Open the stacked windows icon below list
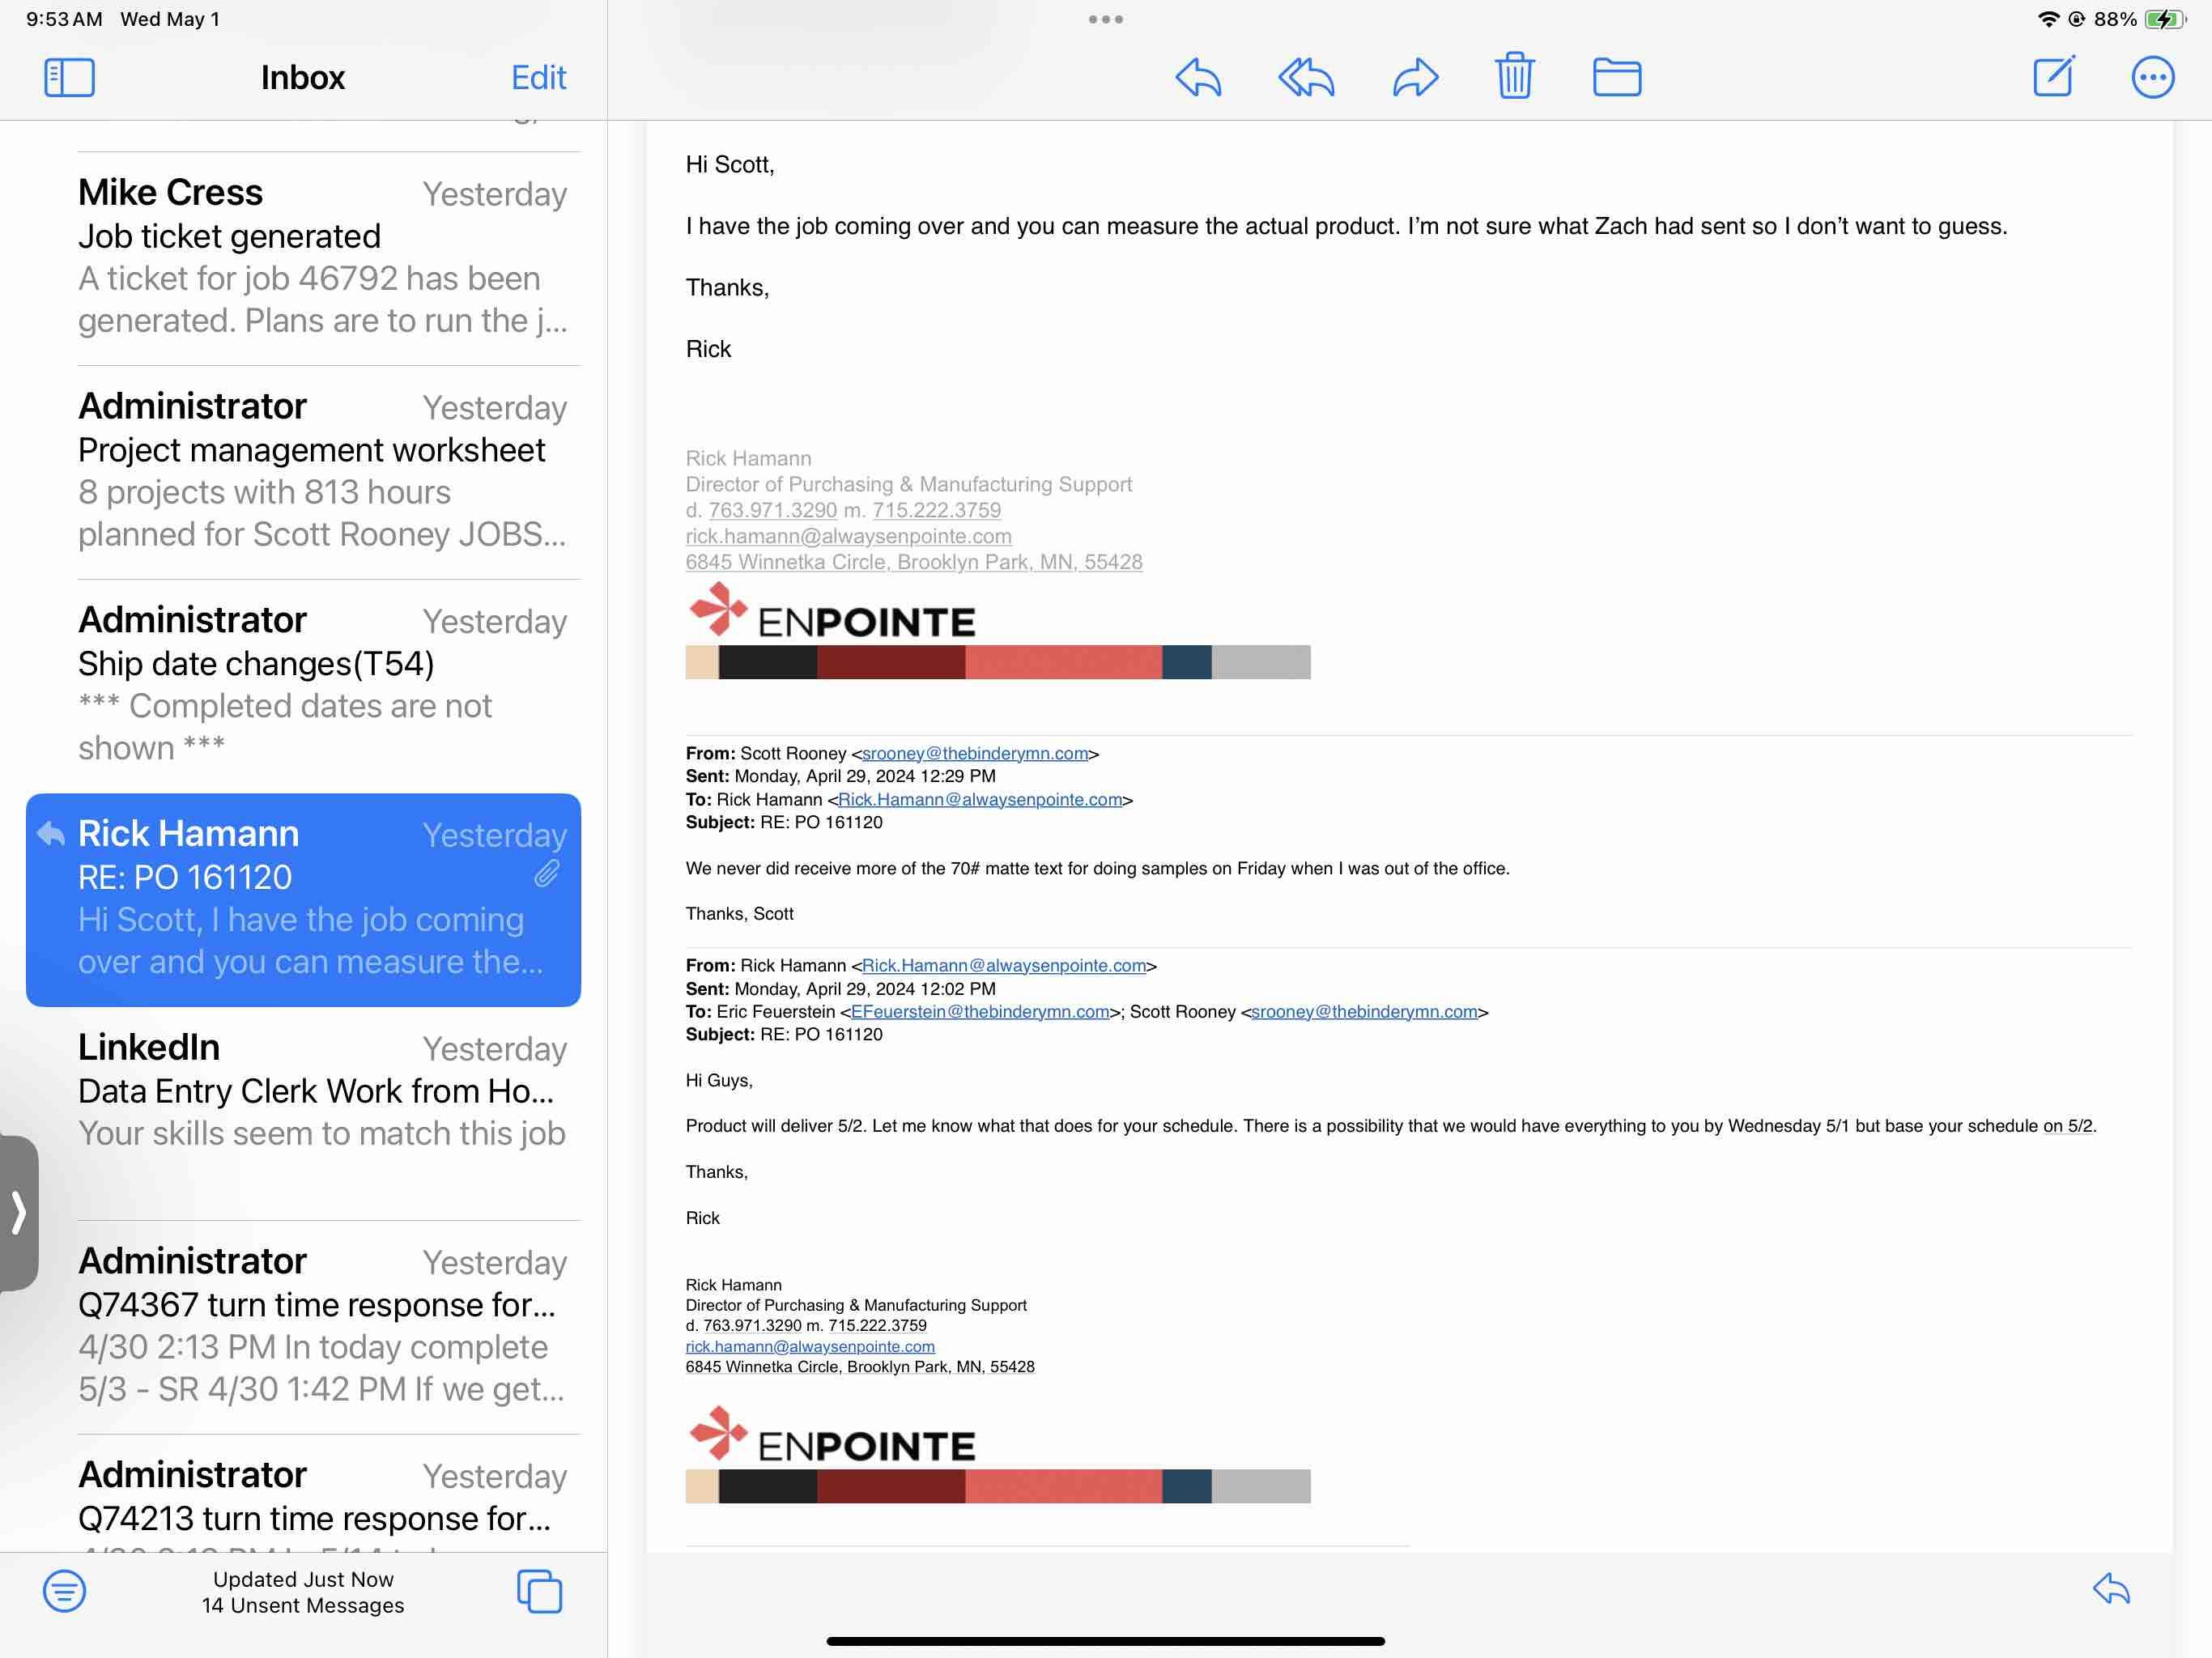The image size is (2212, 1658). (539, 1590)
